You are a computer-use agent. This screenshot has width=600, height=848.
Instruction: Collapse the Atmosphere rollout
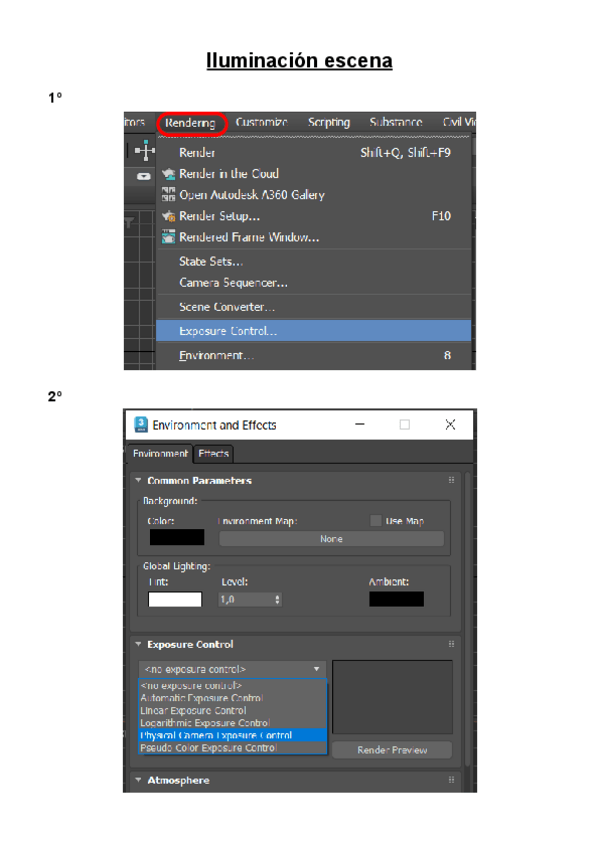pos(139,780)
